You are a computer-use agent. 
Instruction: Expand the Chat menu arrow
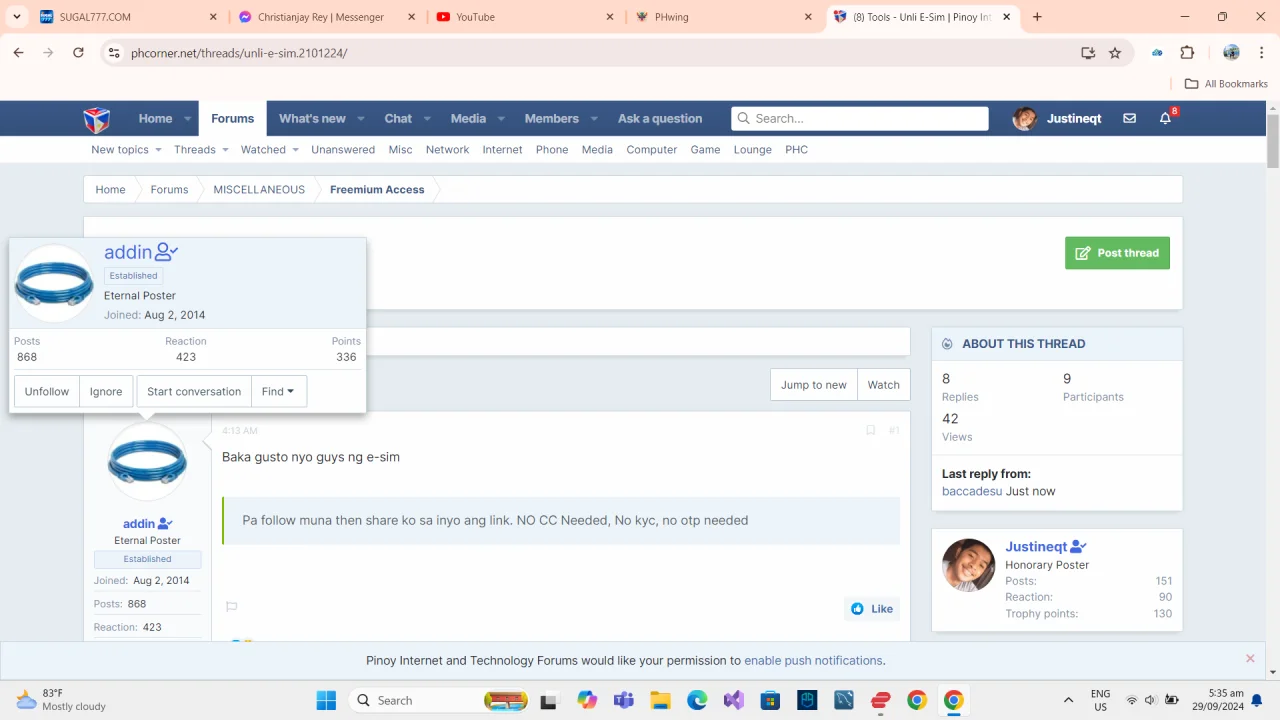pyautogui.click(x=427, y=119)
